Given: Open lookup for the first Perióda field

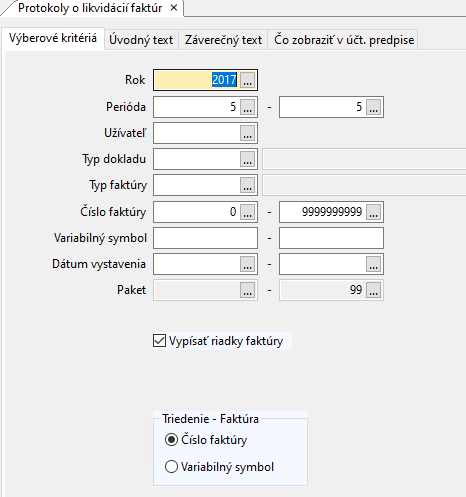Looking at the screenshot, I should coord(247,107).
